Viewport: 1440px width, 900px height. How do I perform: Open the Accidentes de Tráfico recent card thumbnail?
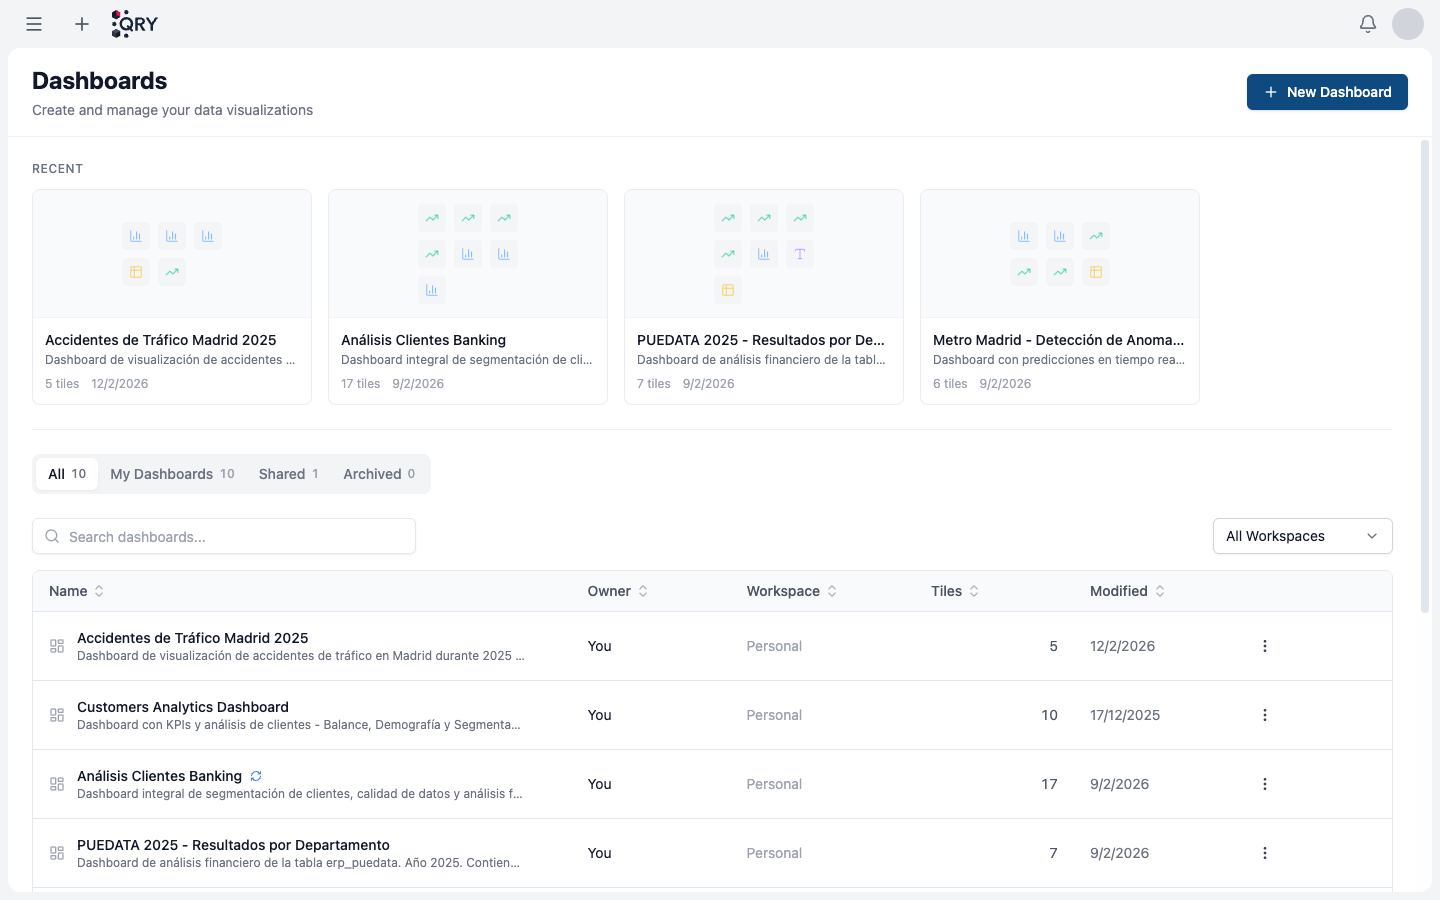pyautogui.click(x=172, y=254)
